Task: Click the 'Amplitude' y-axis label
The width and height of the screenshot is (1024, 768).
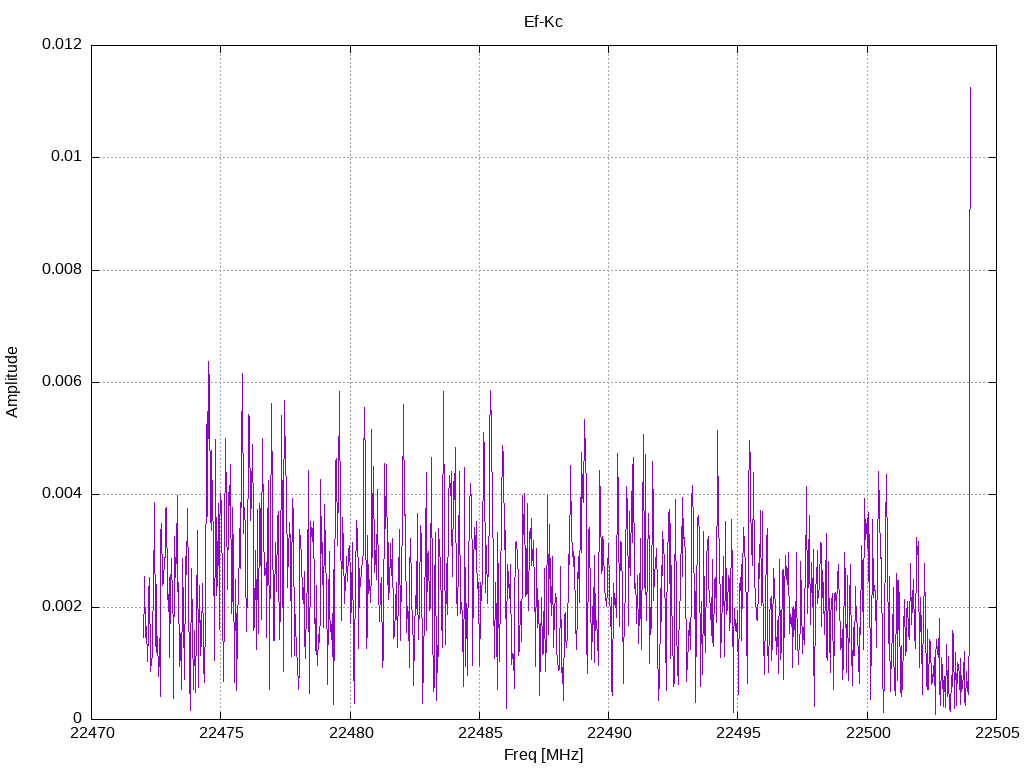Action: pos(12,382)
